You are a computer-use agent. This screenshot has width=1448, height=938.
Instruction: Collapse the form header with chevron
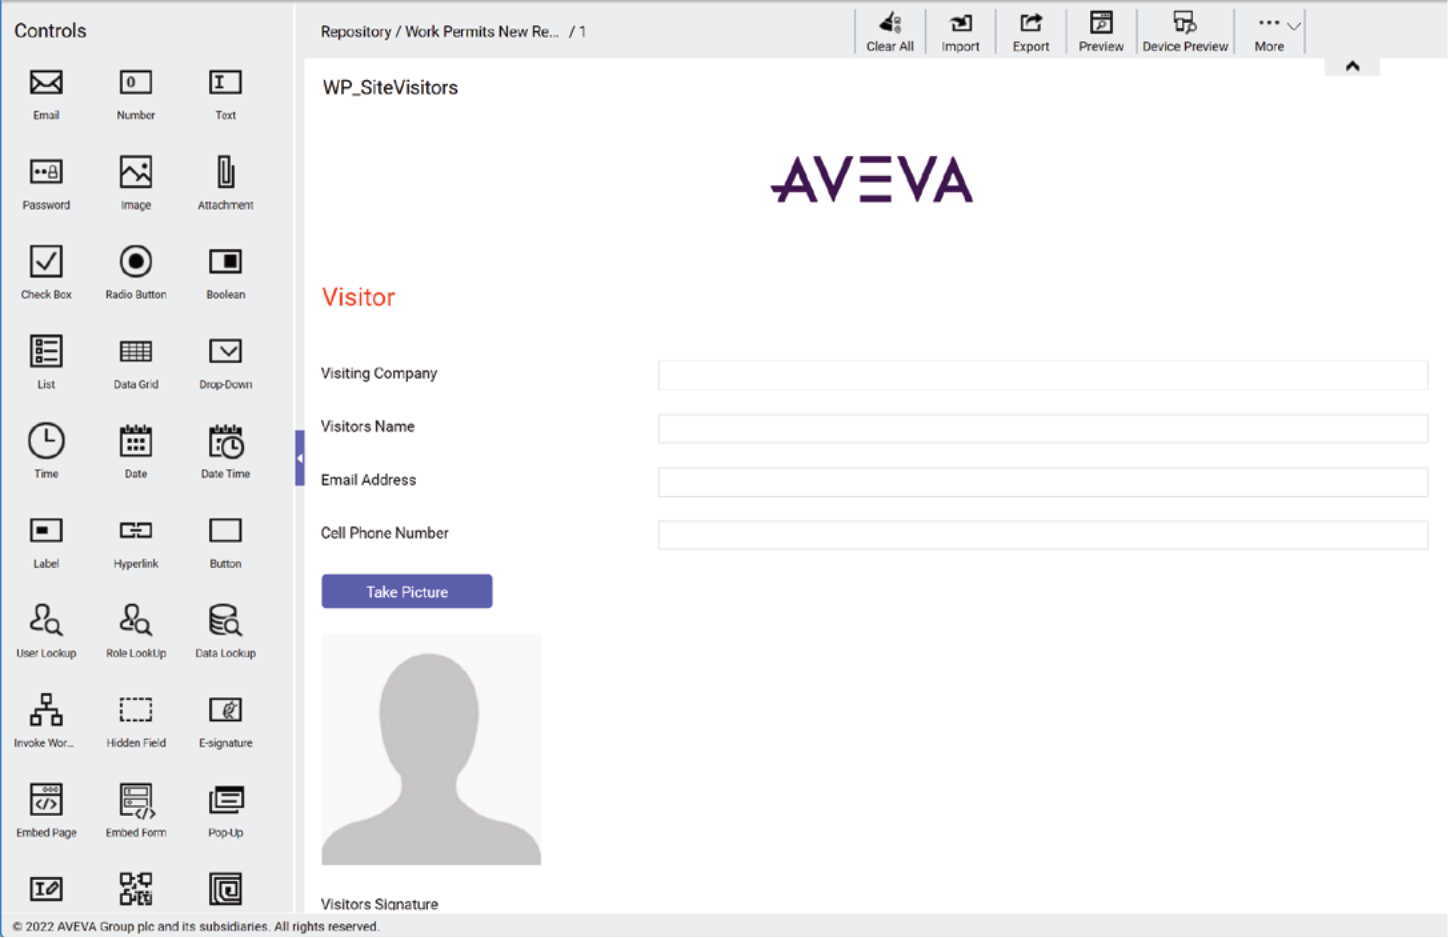[x=1352, y=66]
